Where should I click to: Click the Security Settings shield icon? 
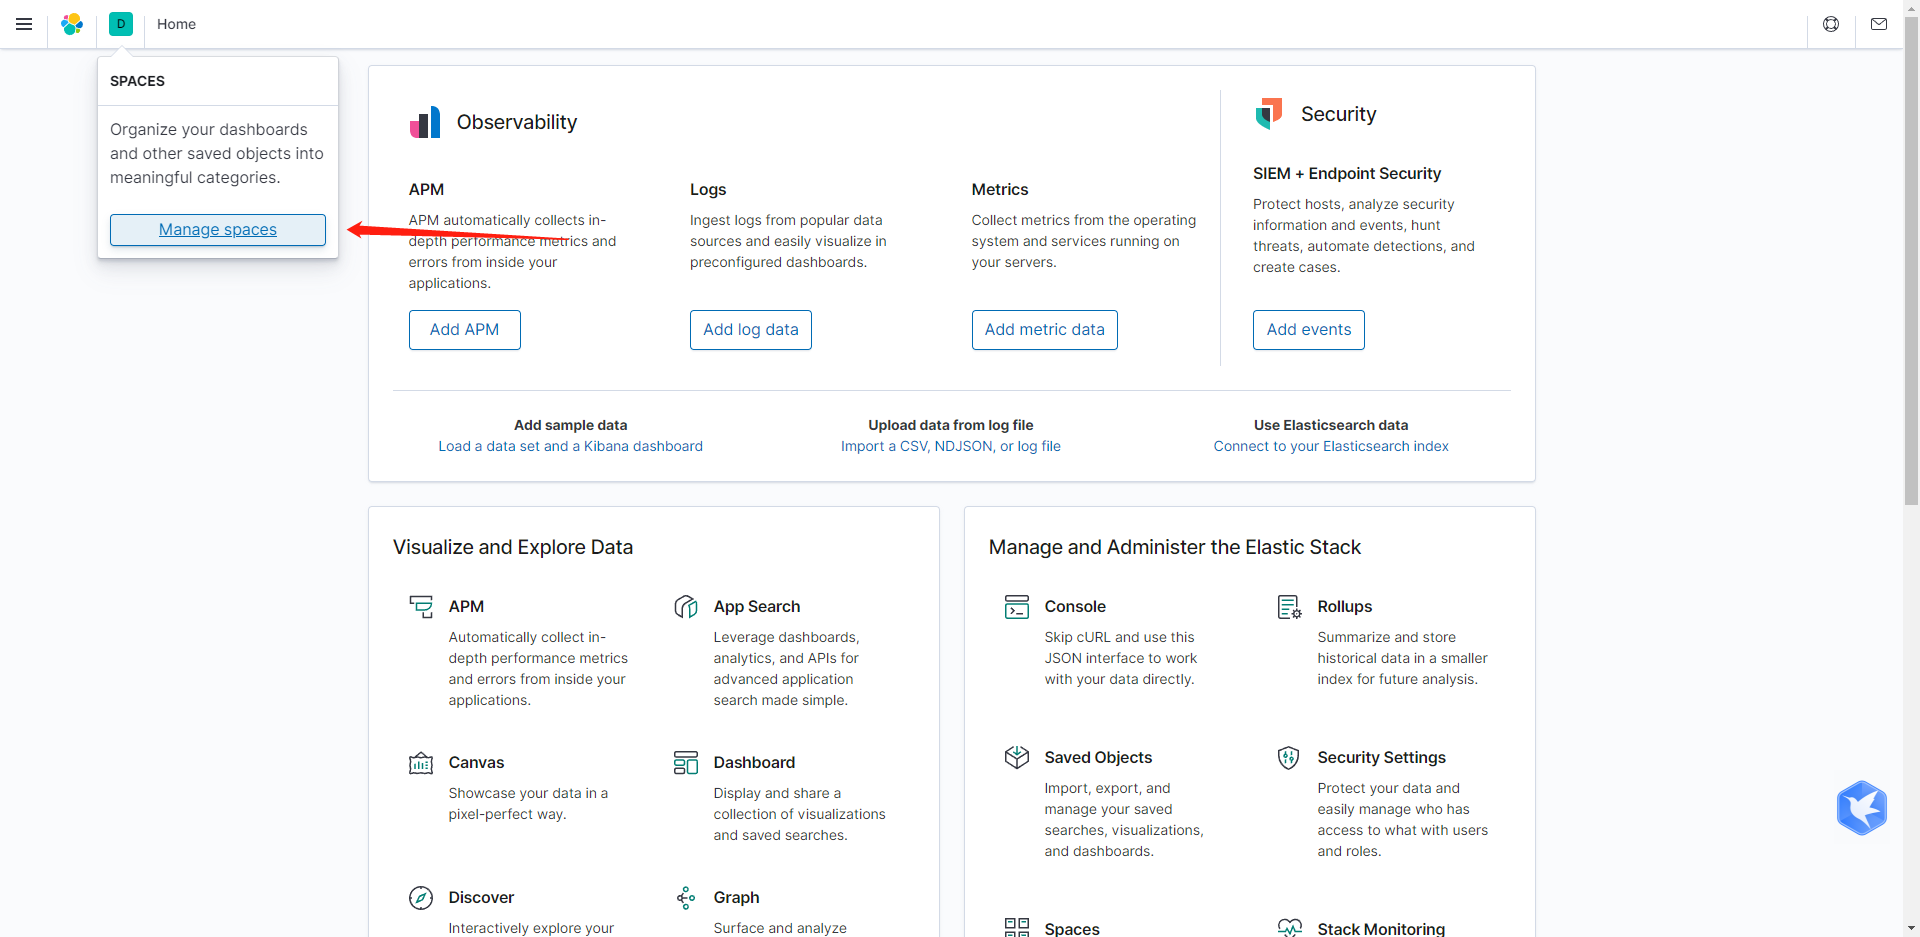pyautogui.click(x=1289, y=758)
